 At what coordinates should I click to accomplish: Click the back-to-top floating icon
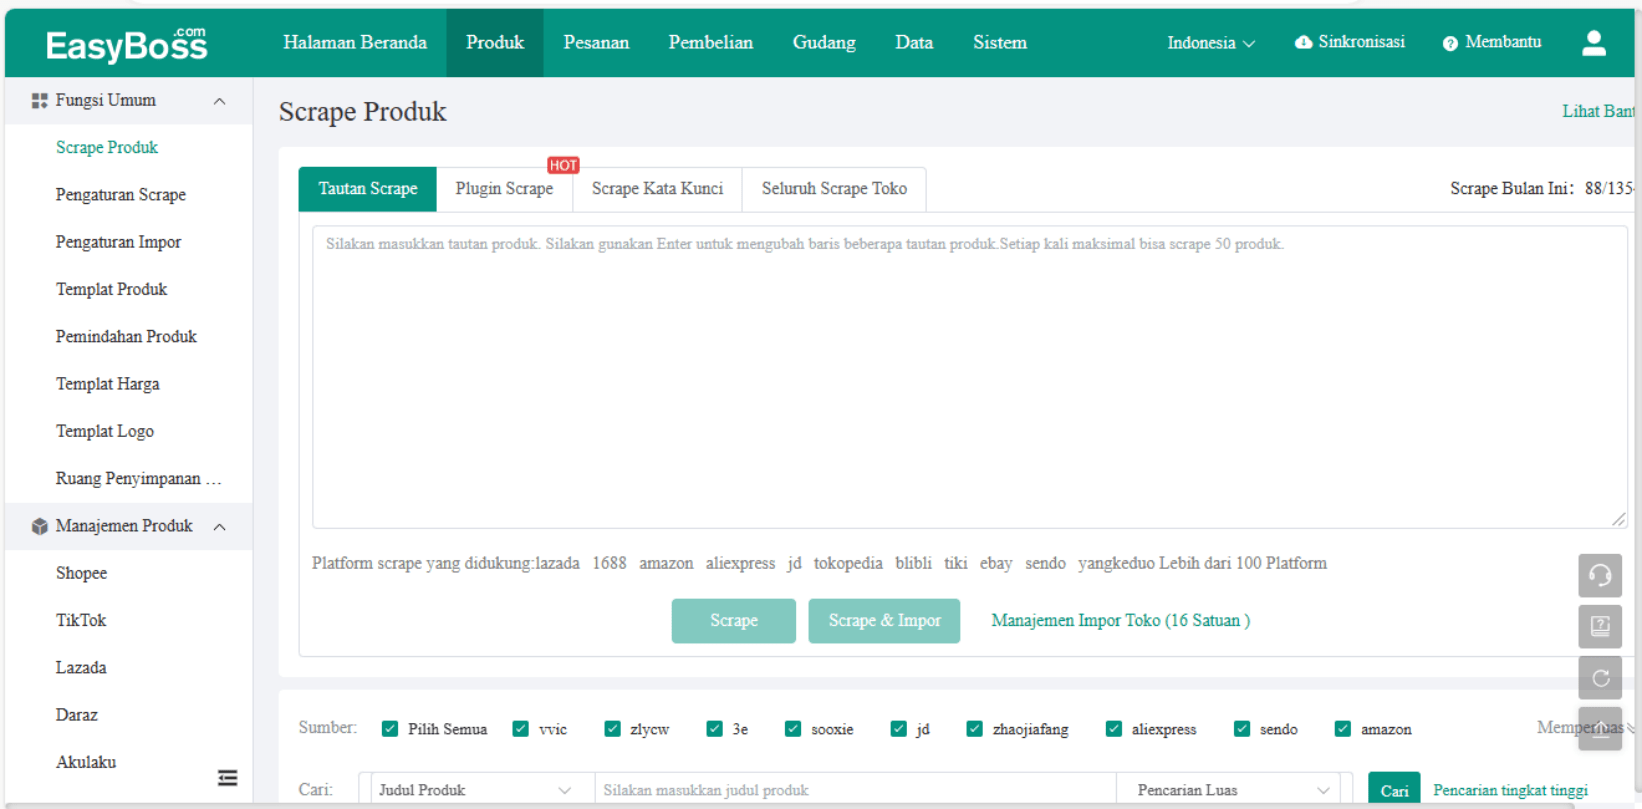pos(1600,729)
